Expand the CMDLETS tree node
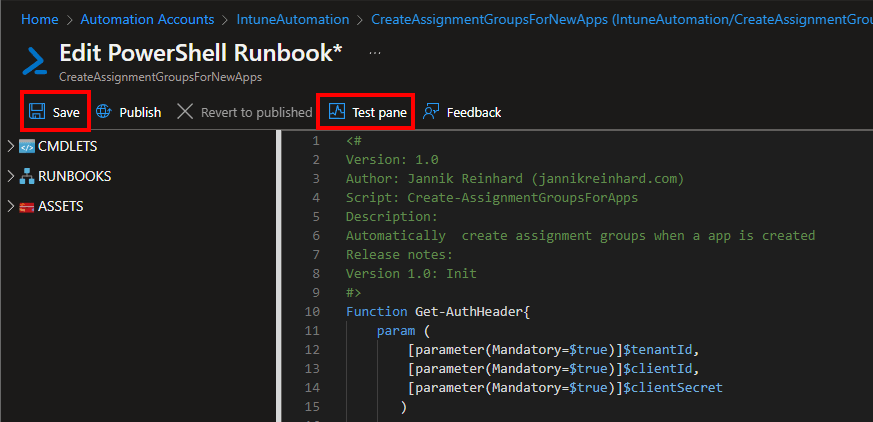 [x=10, y=147]
